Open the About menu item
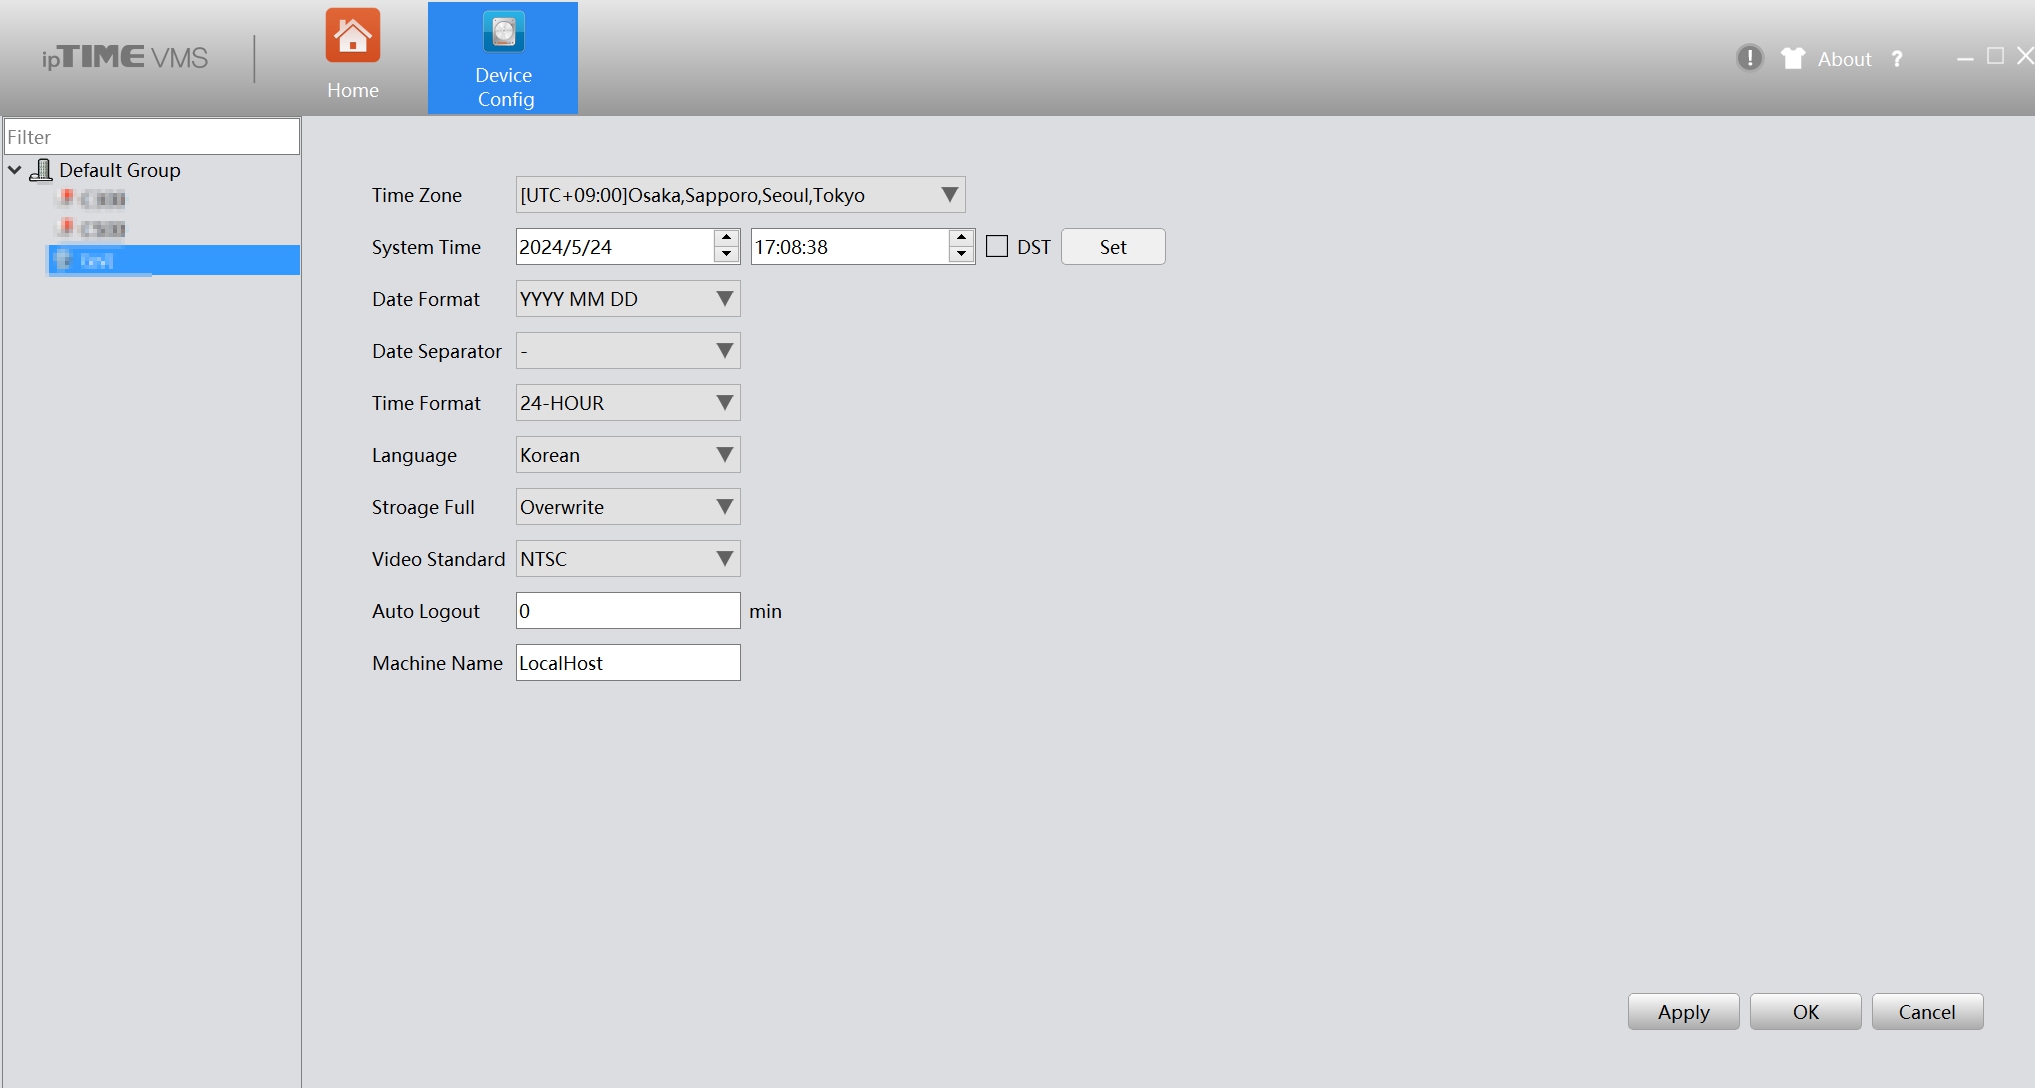 (1844, 59)
